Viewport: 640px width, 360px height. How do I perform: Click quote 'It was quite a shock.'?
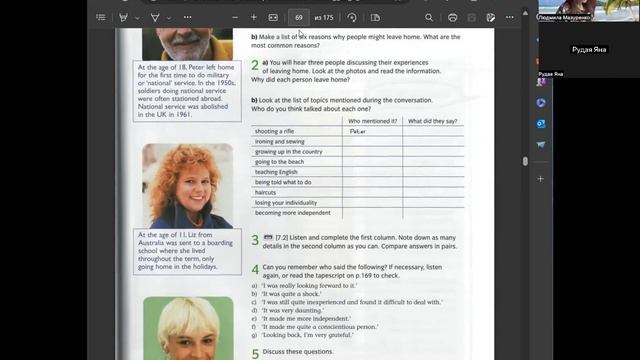click(291, 294)
